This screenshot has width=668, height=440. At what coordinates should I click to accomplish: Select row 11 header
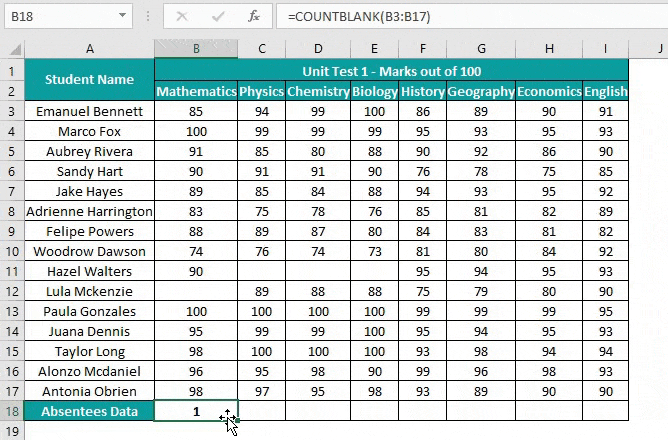click(12, 271)
